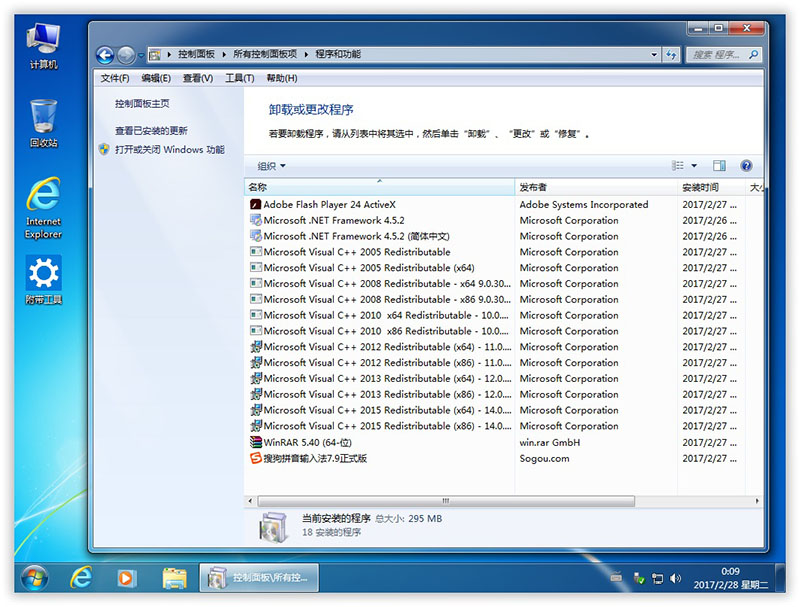Open the 文件(F) menu
The width and height of the screenshot is (800, 607).
point(115,78)
